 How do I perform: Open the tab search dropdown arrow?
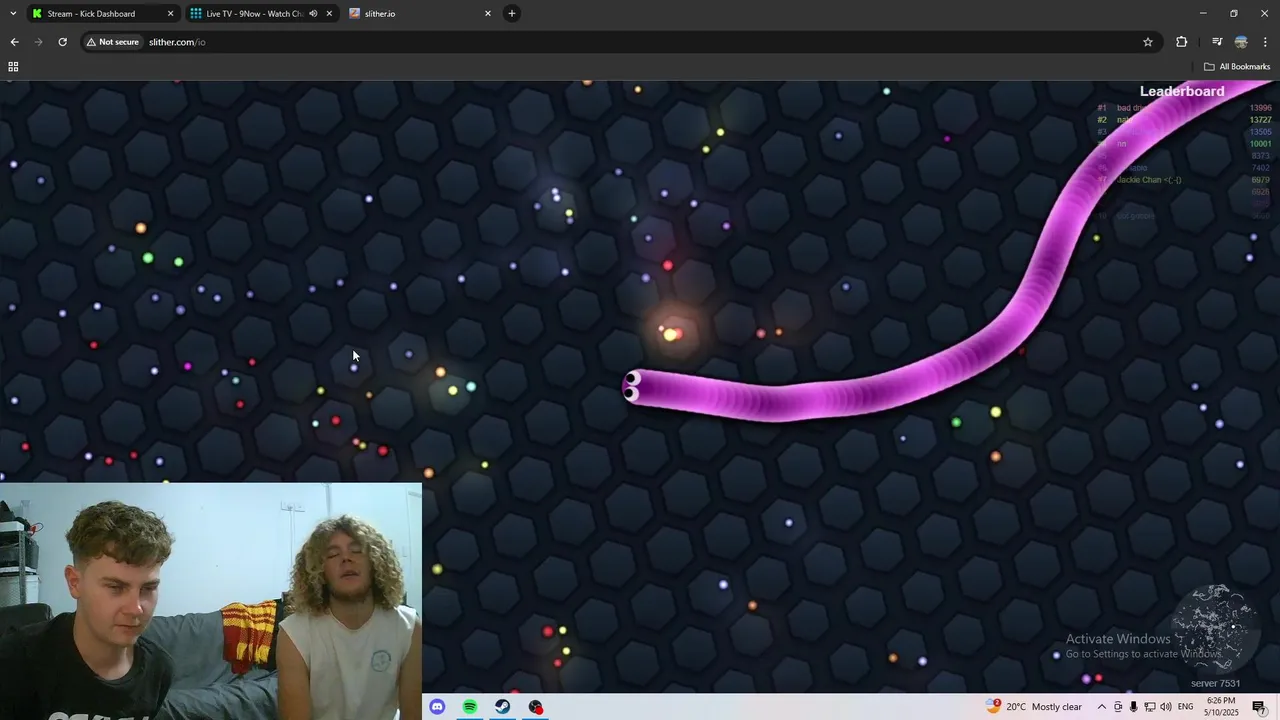point(13,13)
